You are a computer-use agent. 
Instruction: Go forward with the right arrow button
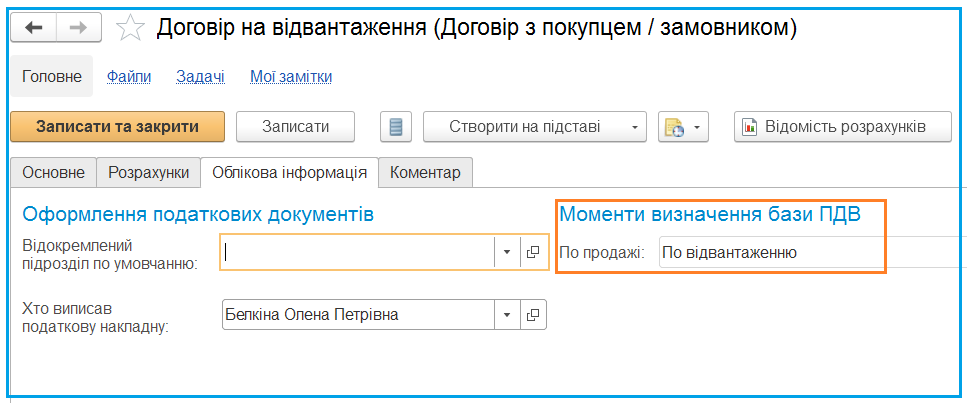pos(79,28)
